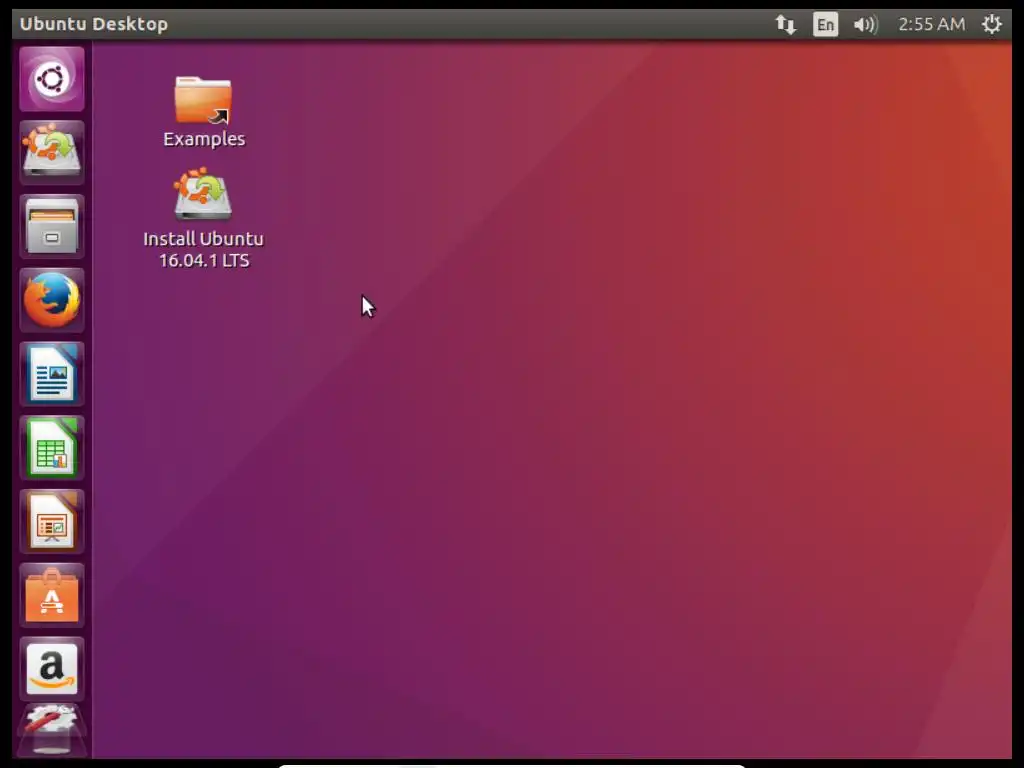Open the Ubuntu Dash search launcher
This screenshot has width=1024, height=768.
point(52,80)
